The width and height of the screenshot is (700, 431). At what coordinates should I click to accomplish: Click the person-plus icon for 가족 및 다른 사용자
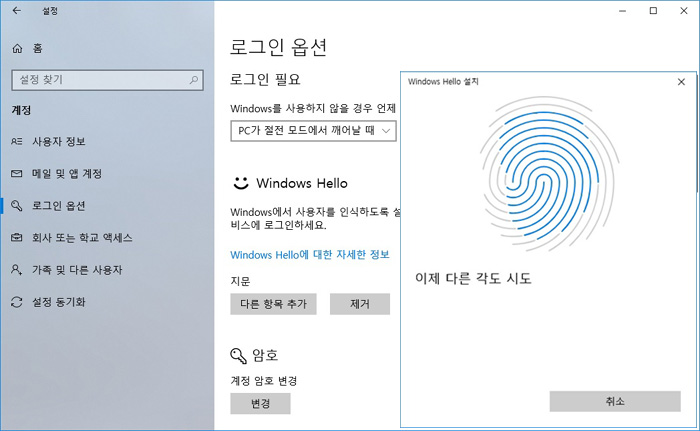[x=17, y=270]
